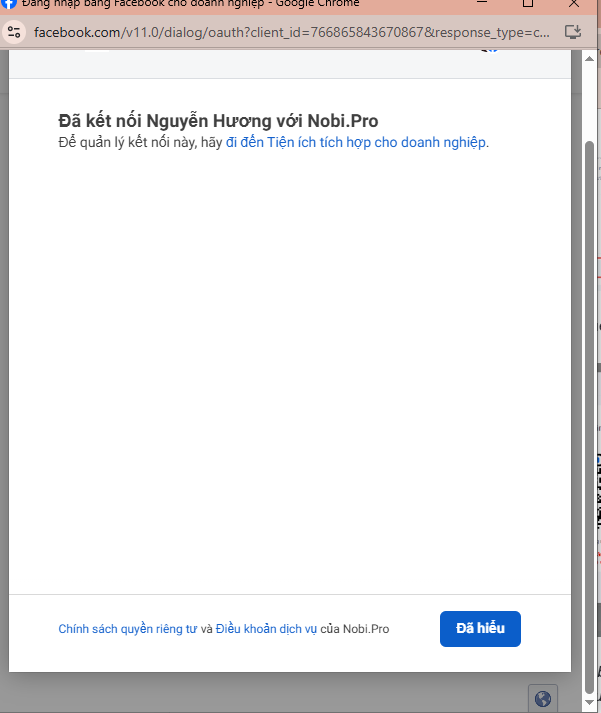Click the "Đã kết nối Nguyễn Hương" heading

[x=218, y=122]
